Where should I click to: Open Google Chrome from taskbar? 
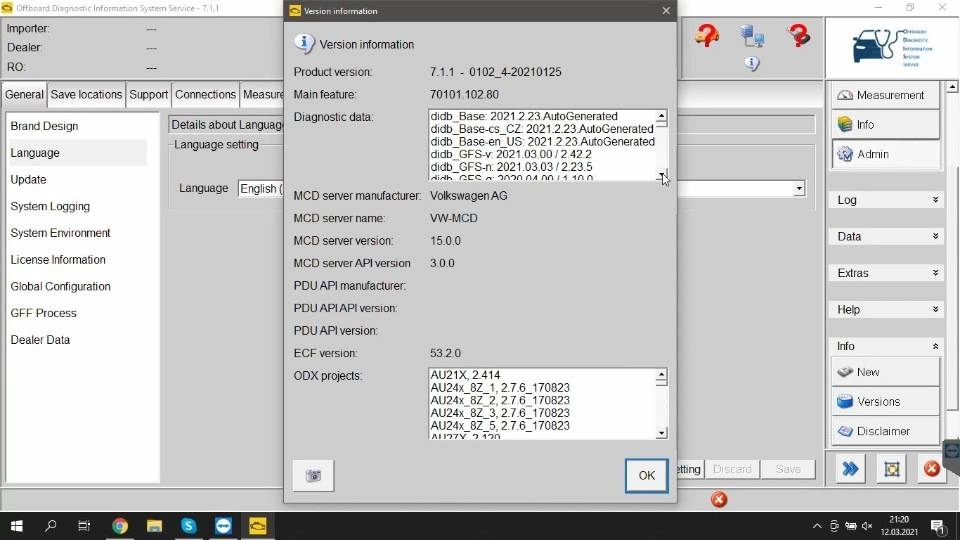point(119,526)
